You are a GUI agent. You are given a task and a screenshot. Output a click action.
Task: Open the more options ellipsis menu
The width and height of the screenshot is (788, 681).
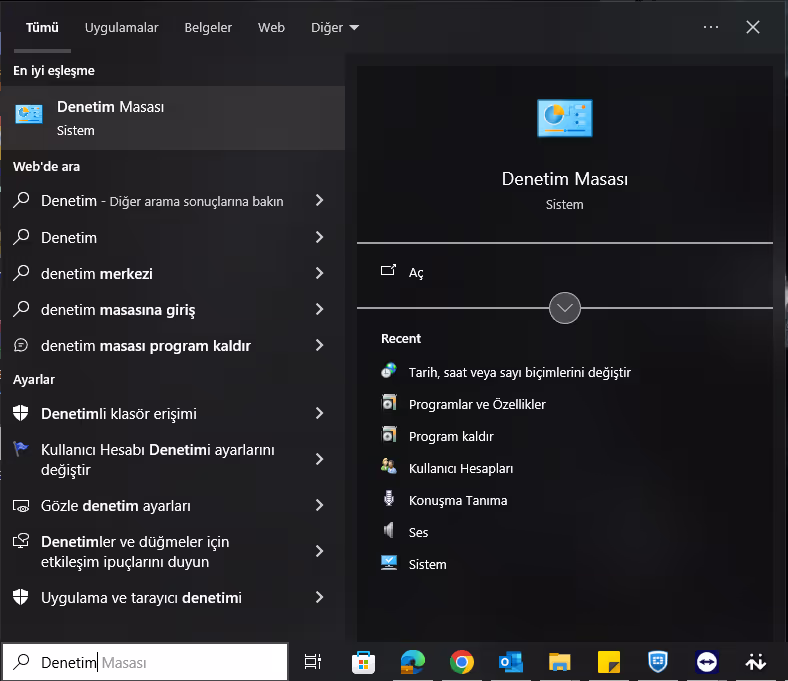click(x=711, y=27)
